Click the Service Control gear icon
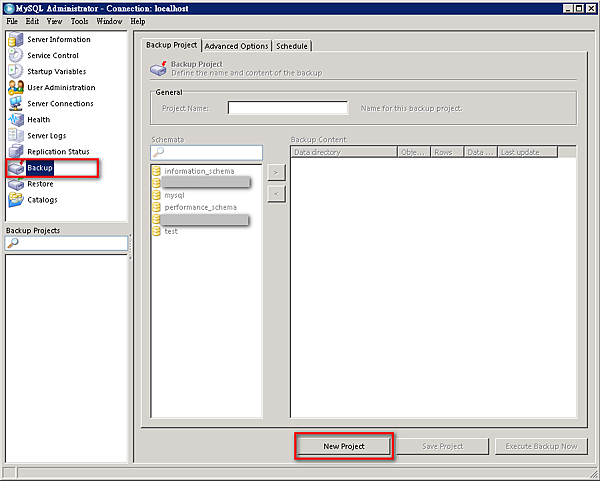600x481 pixels. [x=16, y=55]
